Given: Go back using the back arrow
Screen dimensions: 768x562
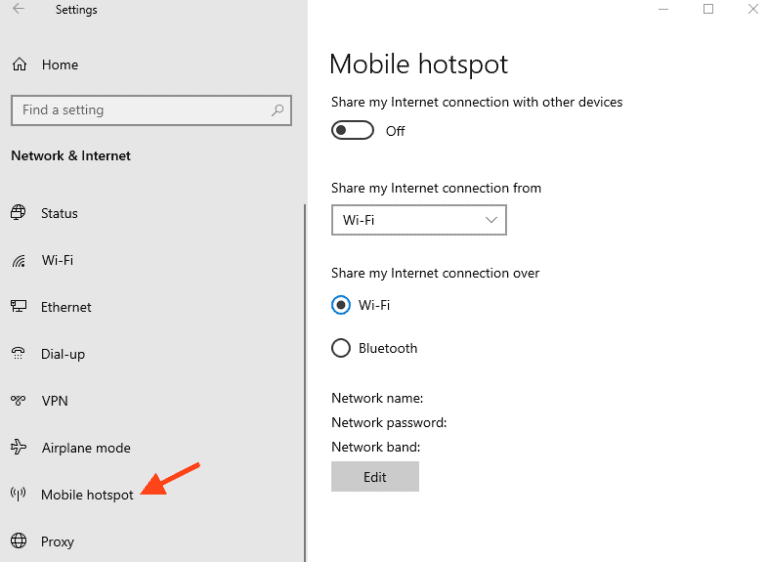Looking at the screenshot, I should 18,10.
